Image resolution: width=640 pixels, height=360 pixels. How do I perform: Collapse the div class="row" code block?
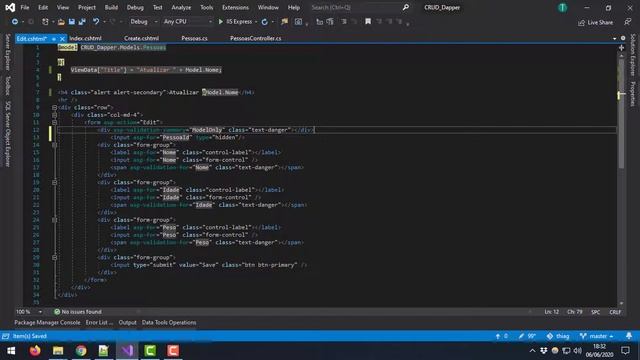(x=54, y=107)
